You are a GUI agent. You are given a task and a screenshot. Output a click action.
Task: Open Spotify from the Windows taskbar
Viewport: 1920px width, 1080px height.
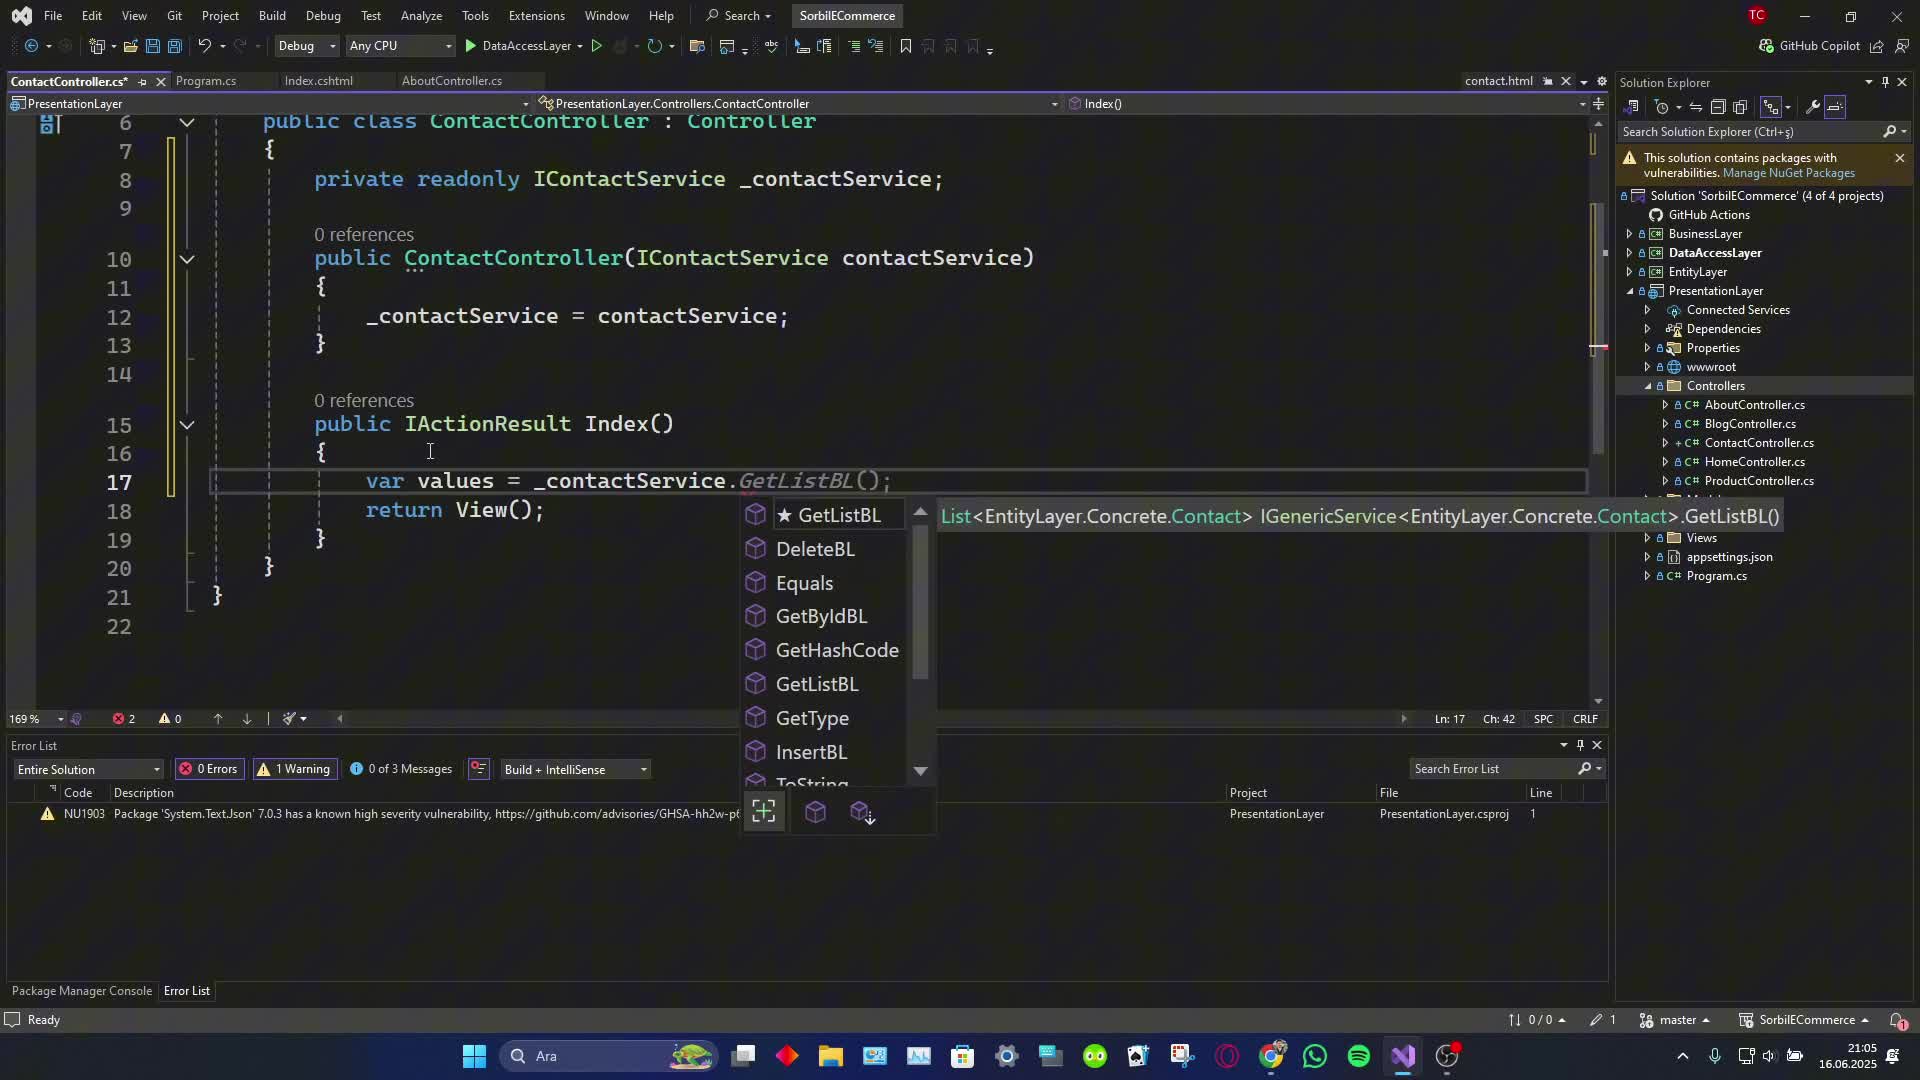1358,1056
